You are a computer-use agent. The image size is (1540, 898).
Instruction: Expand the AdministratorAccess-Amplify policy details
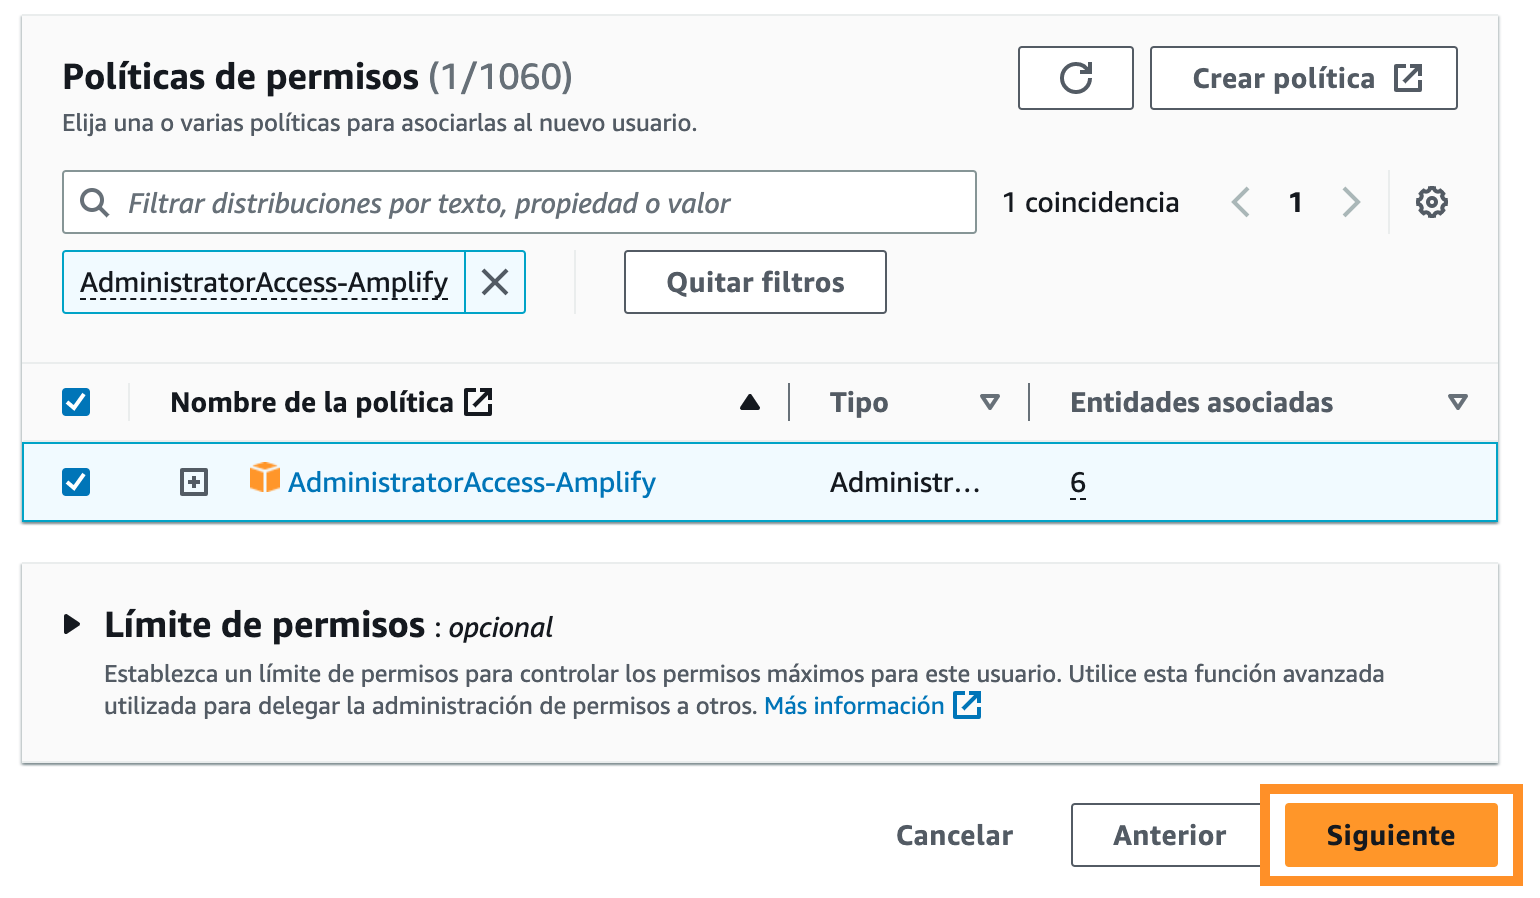click(194, 482)
